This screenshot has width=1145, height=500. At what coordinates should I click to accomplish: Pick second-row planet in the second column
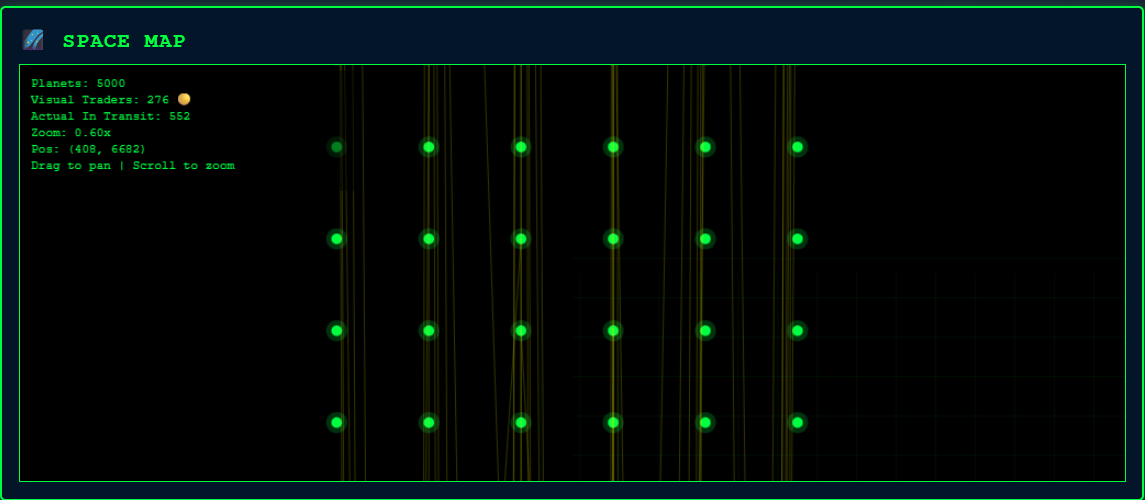click(x=429, y=239)
